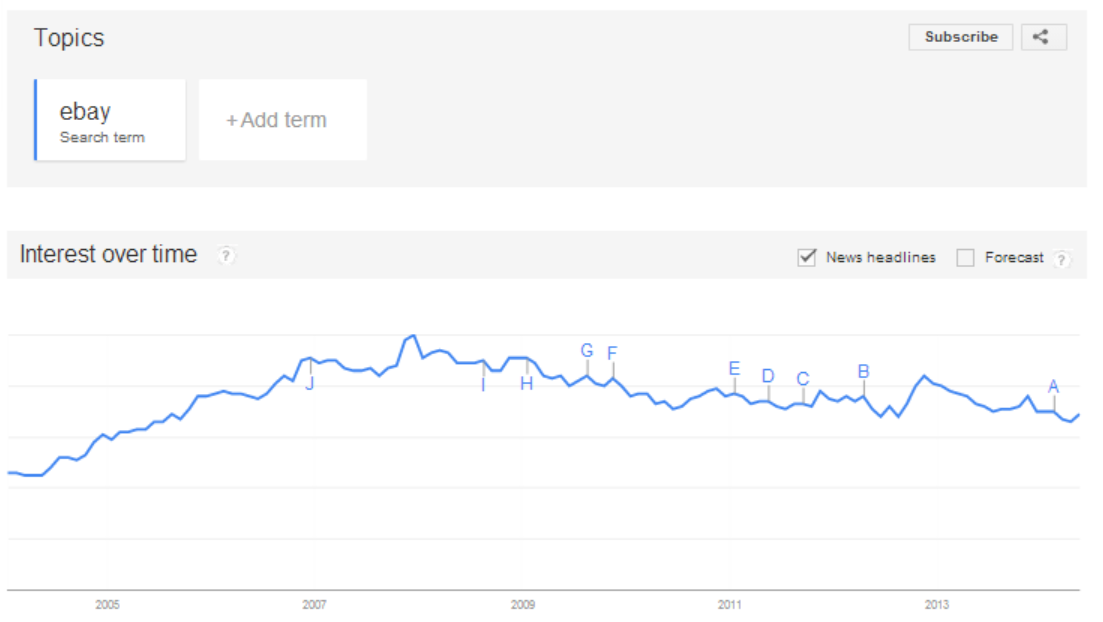Click the share icon button
Image resolution: width=1103 pixels, height=622 pixels.
[1043, 37]
